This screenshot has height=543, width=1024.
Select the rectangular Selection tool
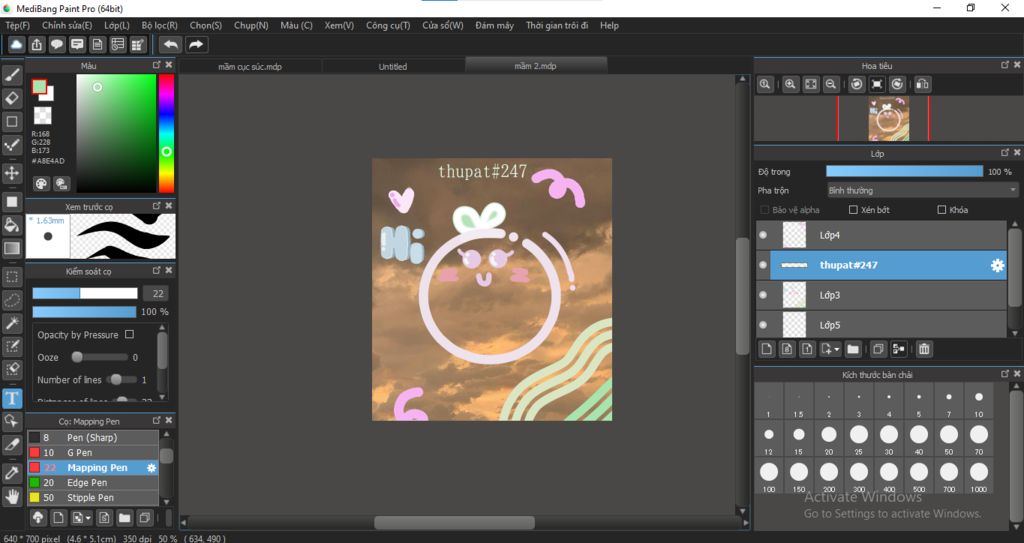(x=12, y=276)
